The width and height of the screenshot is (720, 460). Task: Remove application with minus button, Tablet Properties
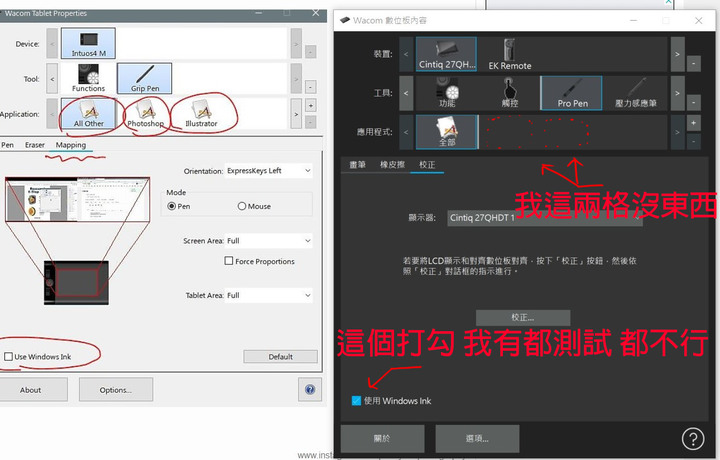click(311, 122)
